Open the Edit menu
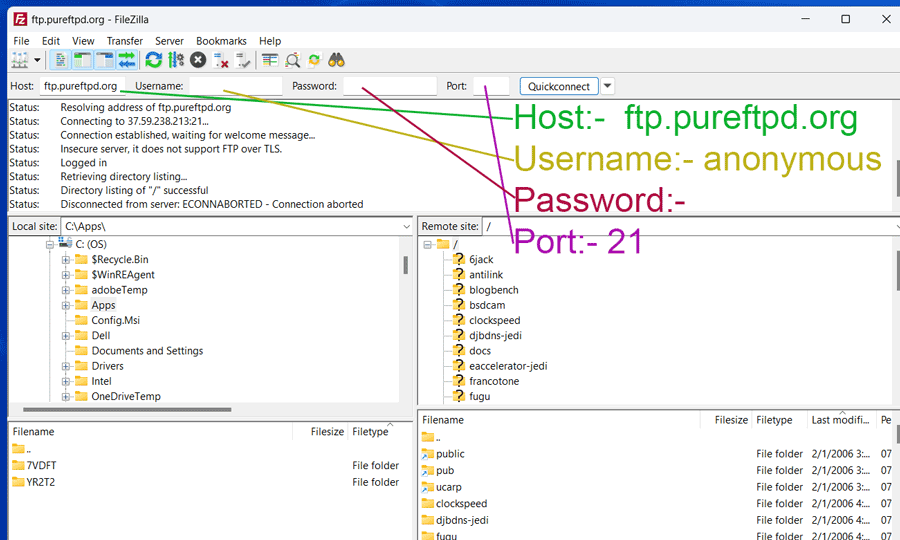Screen dimensions: 900x540 pyautogui.click(x=51, y=41)
